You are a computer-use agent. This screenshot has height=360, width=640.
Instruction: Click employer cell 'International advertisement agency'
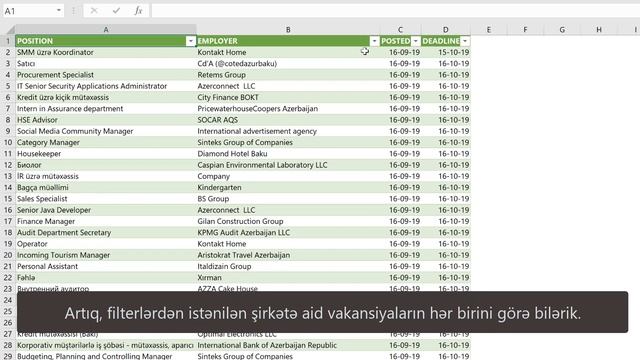[288, 131]
